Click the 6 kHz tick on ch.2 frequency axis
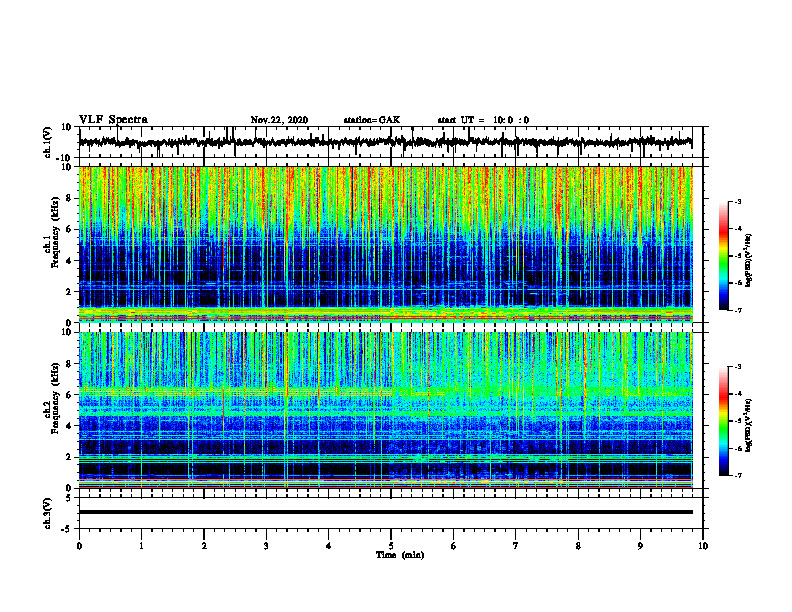The image size is (792, 612). point(69,395)
